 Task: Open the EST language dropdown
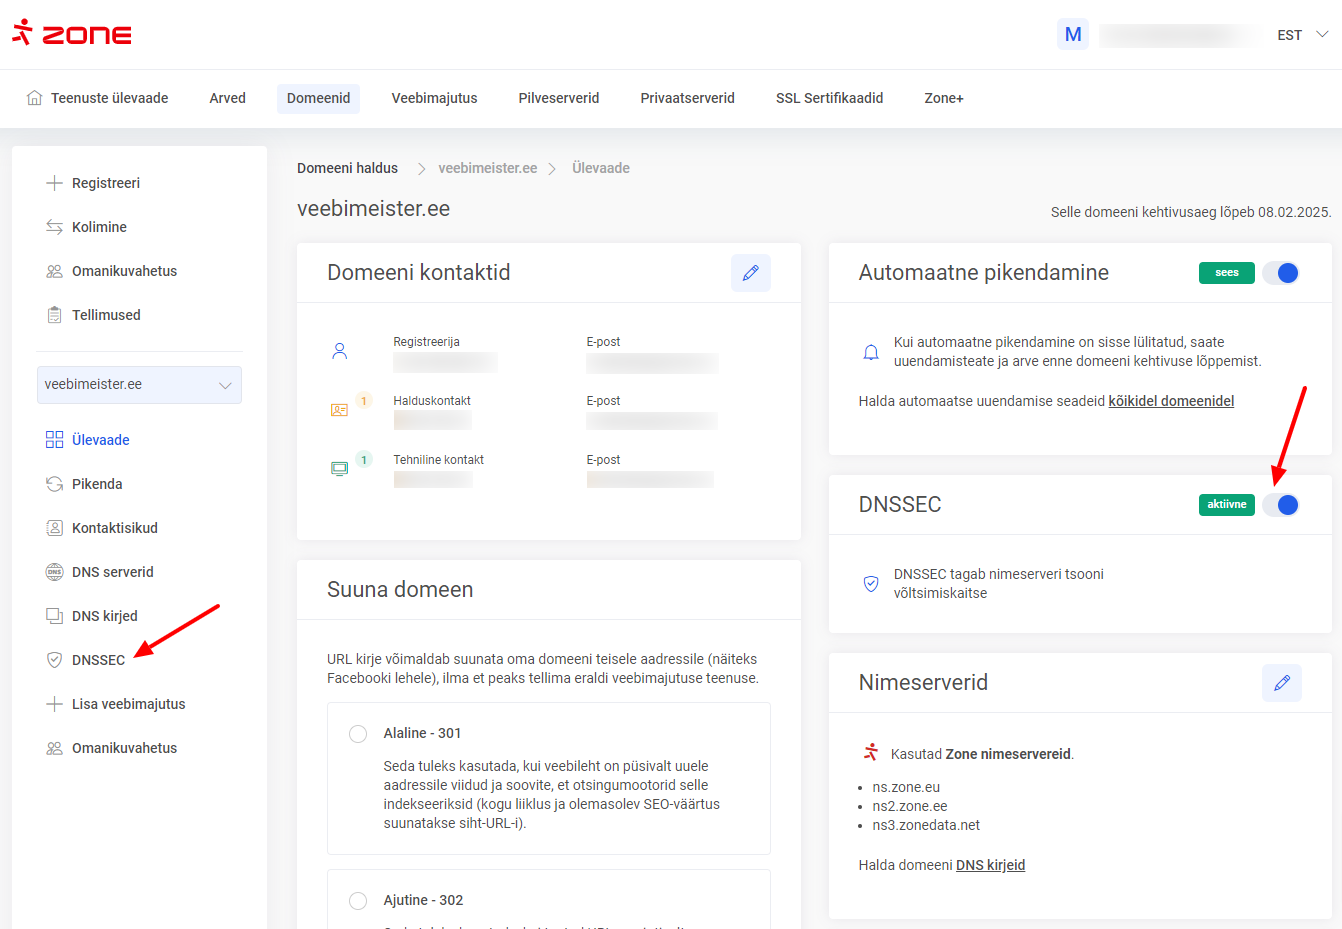(1302, 35)
